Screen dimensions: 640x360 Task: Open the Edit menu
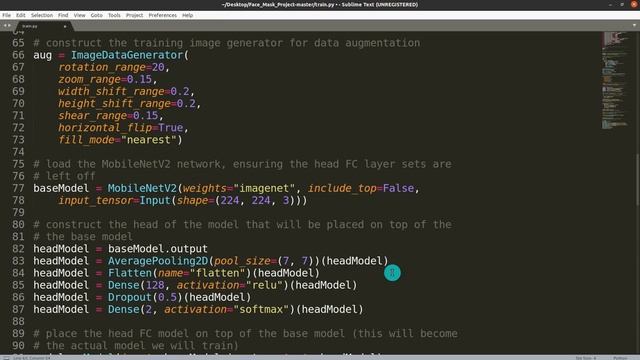click(21, 15)
